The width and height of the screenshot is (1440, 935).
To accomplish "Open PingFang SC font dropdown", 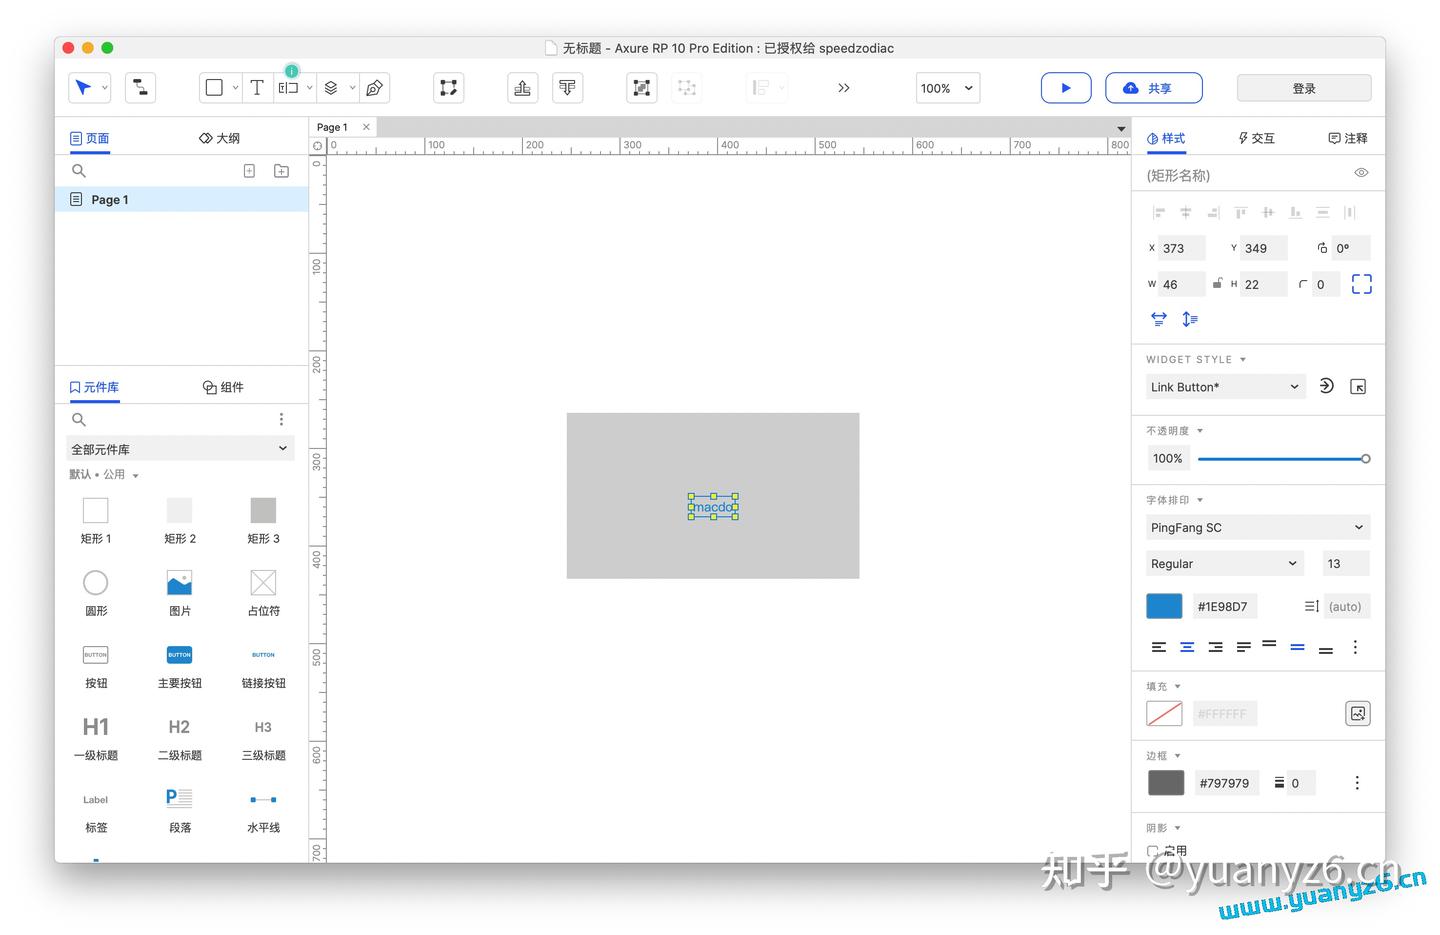I will 1258,527.
